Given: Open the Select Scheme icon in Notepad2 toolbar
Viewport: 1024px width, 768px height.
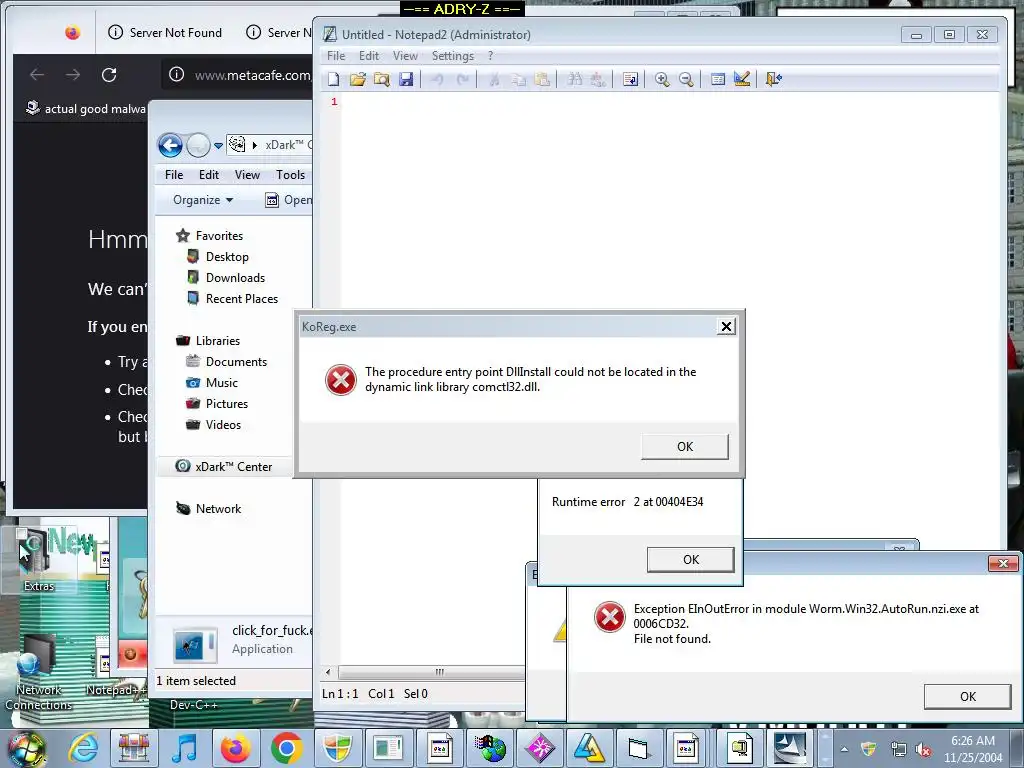Looking at the screenshot, I should 718,79.
